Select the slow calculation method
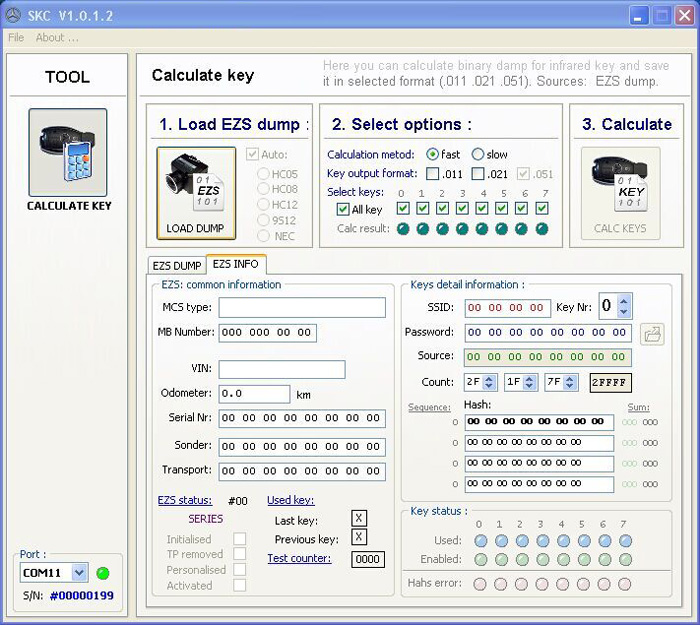The width and height of the screenshot is (700, 625). tap(478, 154)
